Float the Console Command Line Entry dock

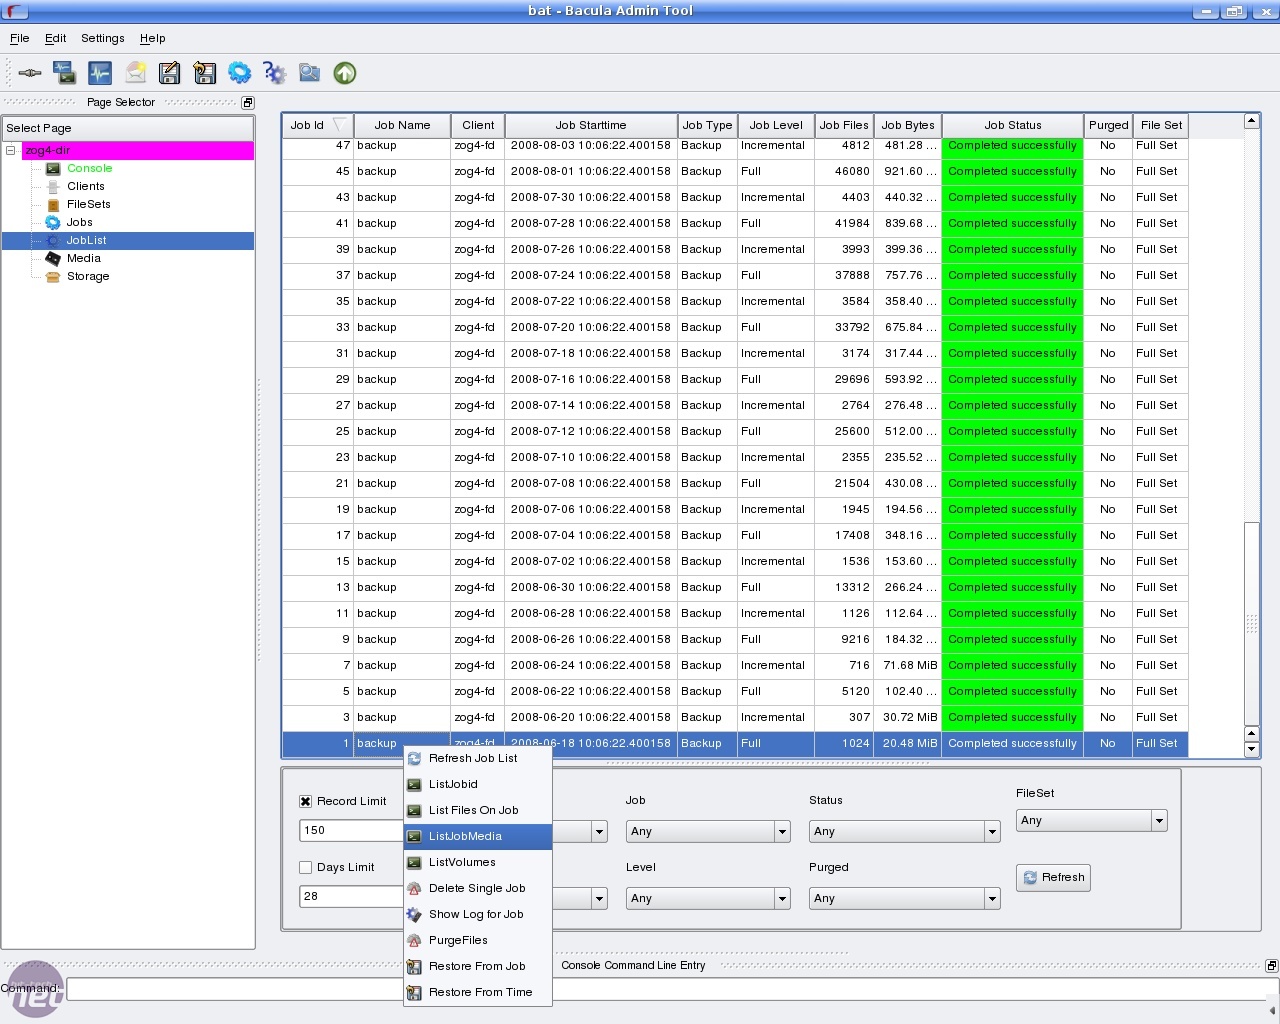coord(1271,966)
